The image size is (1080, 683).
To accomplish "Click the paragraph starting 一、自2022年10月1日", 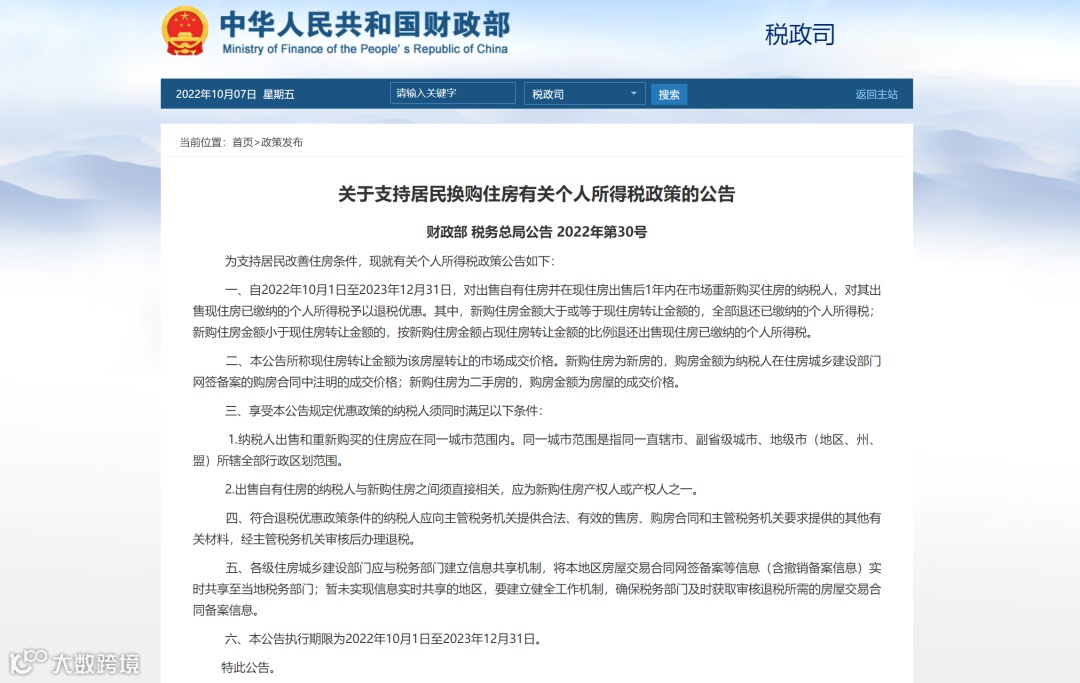I will 537,311.
